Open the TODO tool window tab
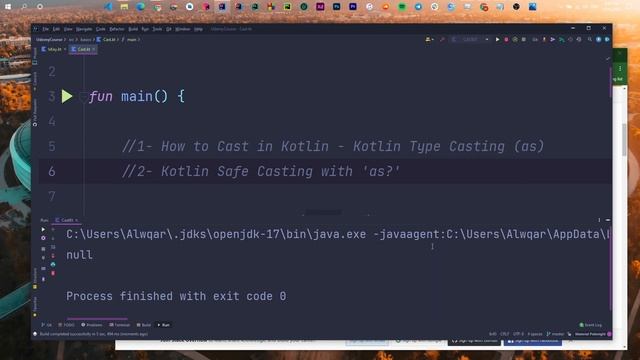This screenshot has width=640, height=360. click(67, 325)
